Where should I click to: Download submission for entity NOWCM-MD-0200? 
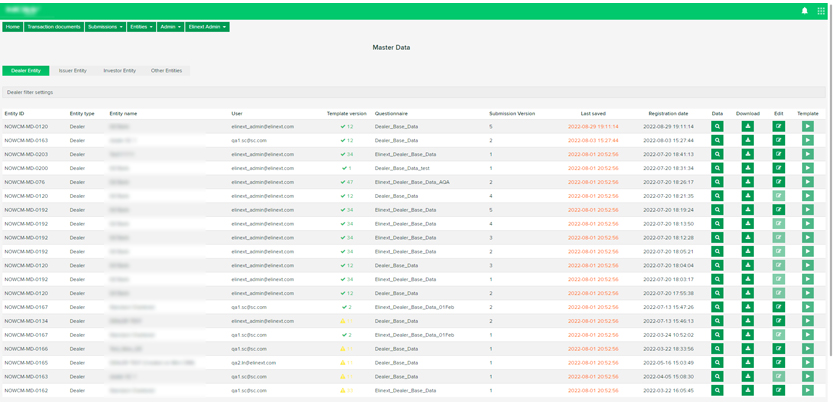tap(747, 168)
